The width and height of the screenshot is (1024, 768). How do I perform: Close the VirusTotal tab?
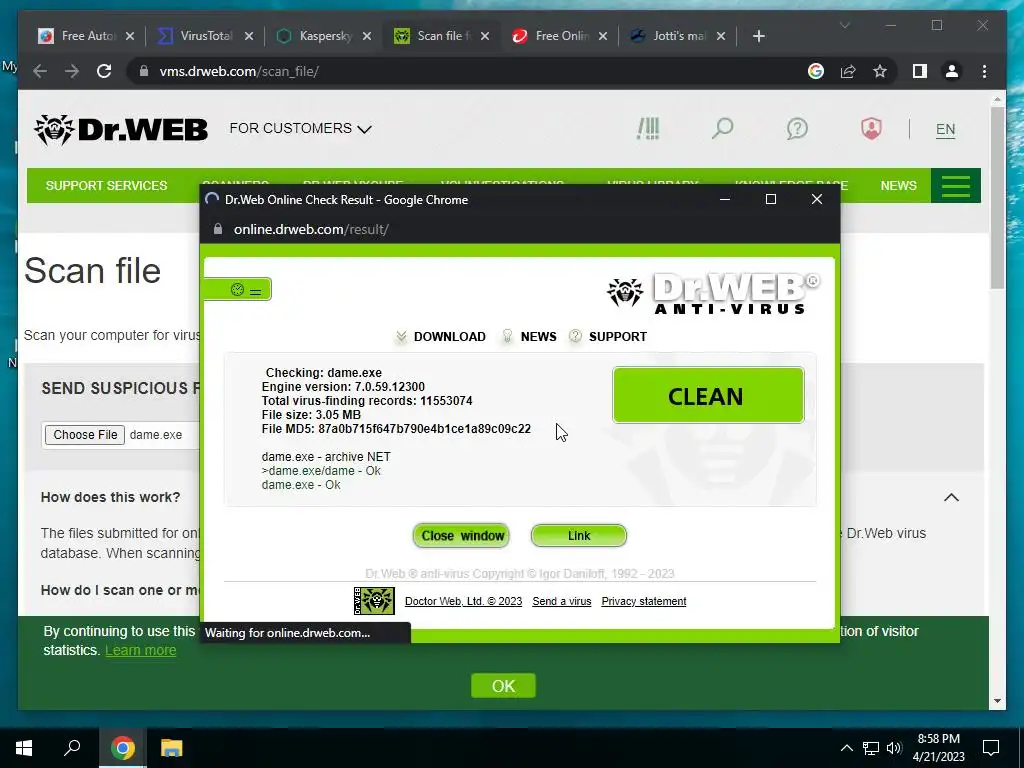[249, 37]
